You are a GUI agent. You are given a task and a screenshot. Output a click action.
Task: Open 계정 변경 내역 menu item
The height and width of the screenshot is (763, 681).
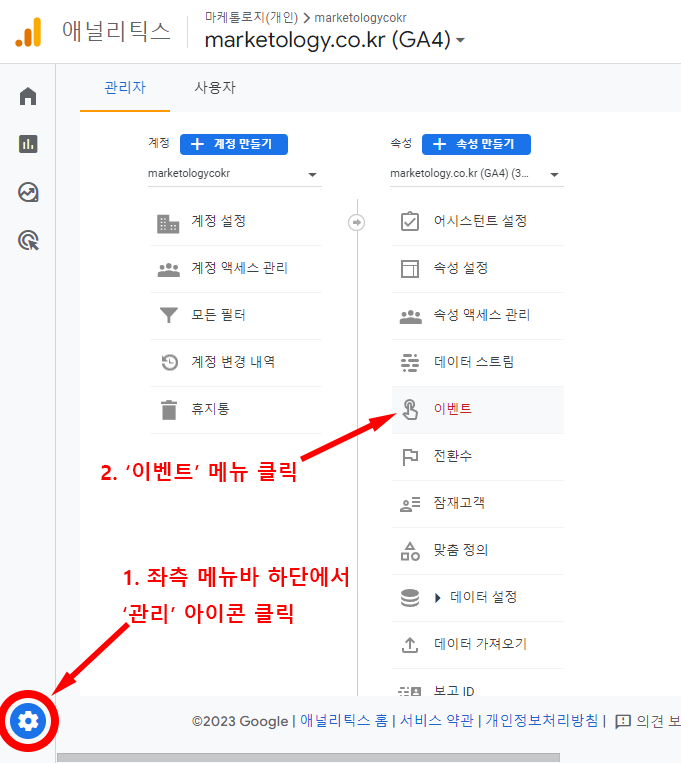coord(236,363)
